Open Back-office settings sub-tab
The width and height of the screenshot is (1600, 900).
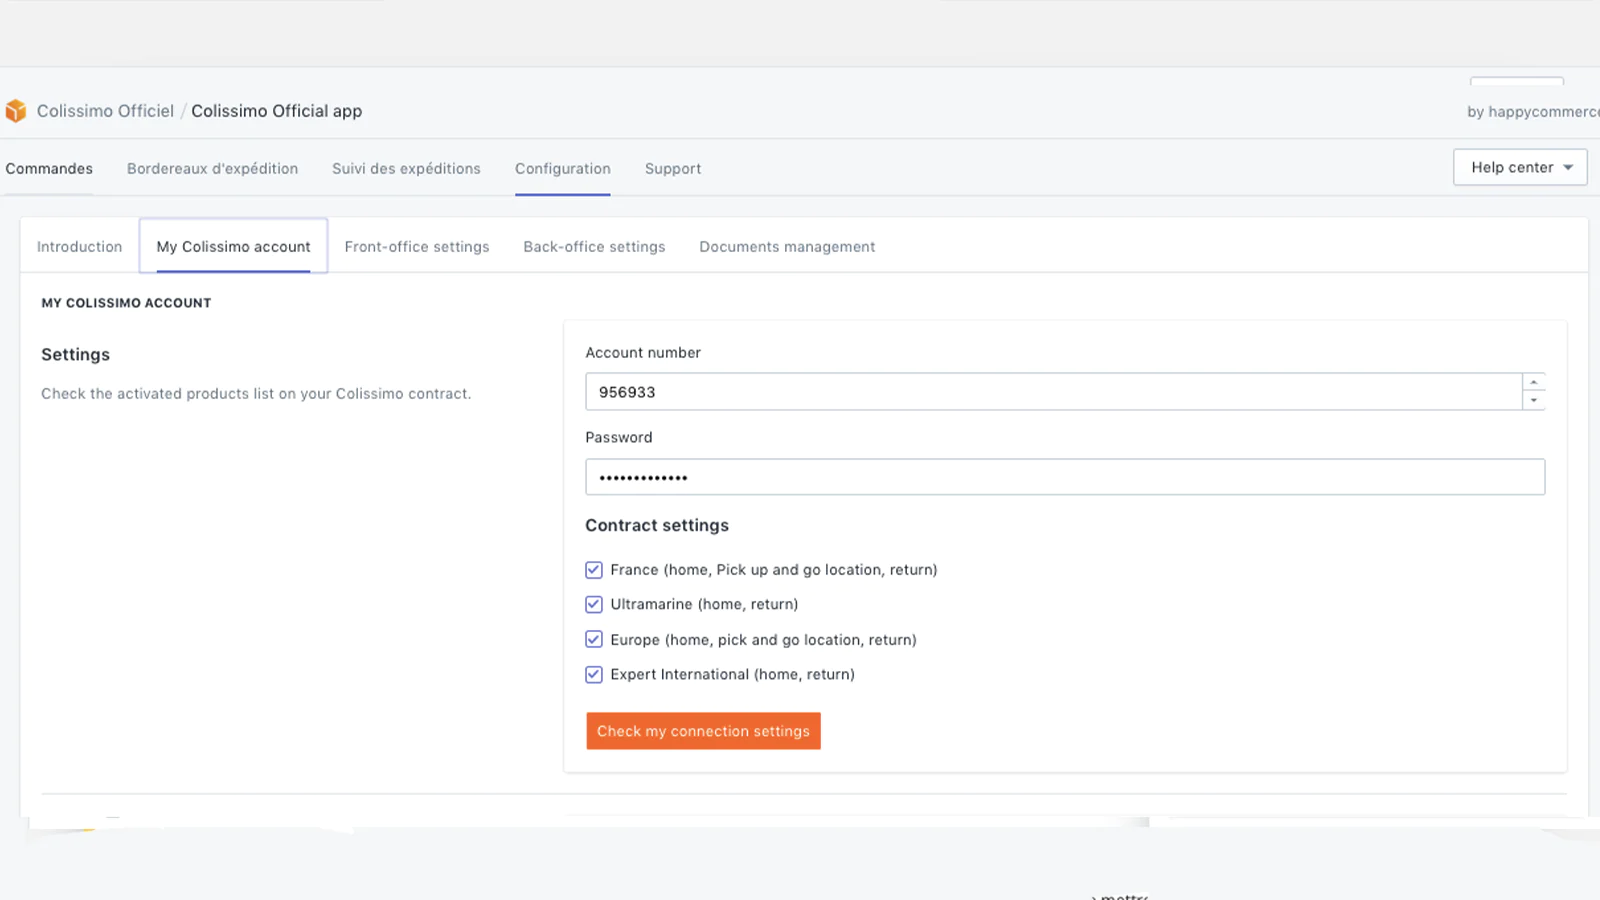tap(594, 247)
